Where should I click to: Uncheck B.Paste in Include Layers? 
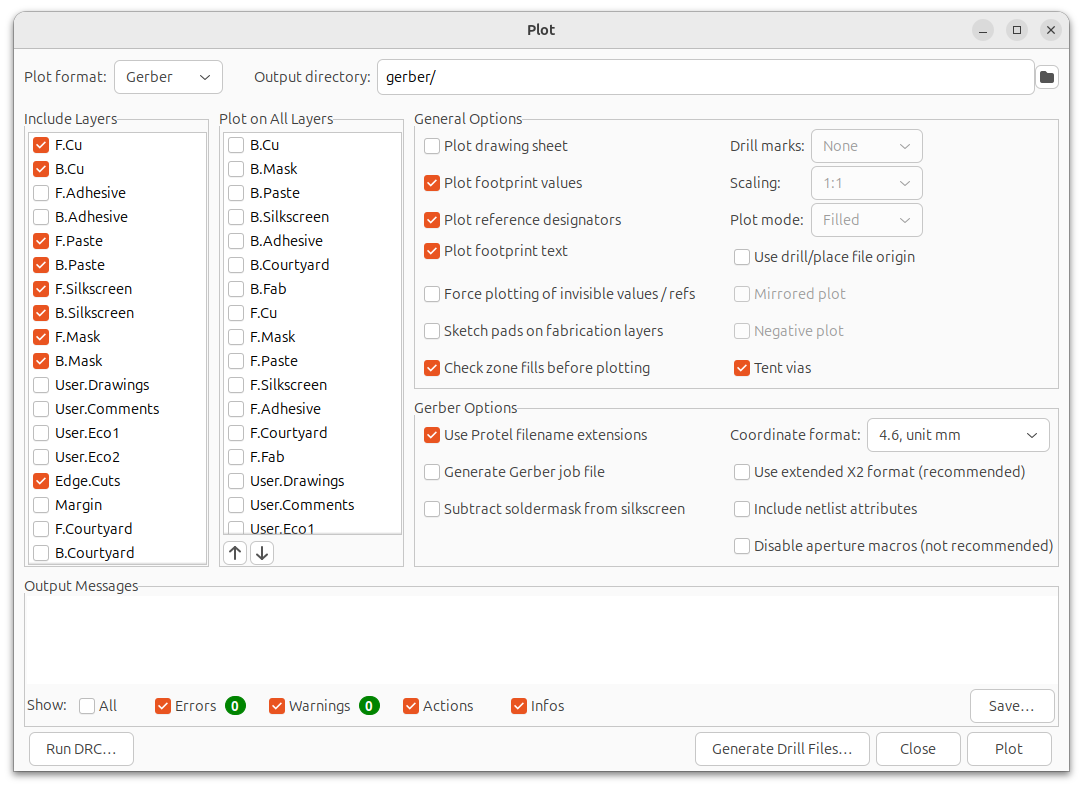coord(41,265)
